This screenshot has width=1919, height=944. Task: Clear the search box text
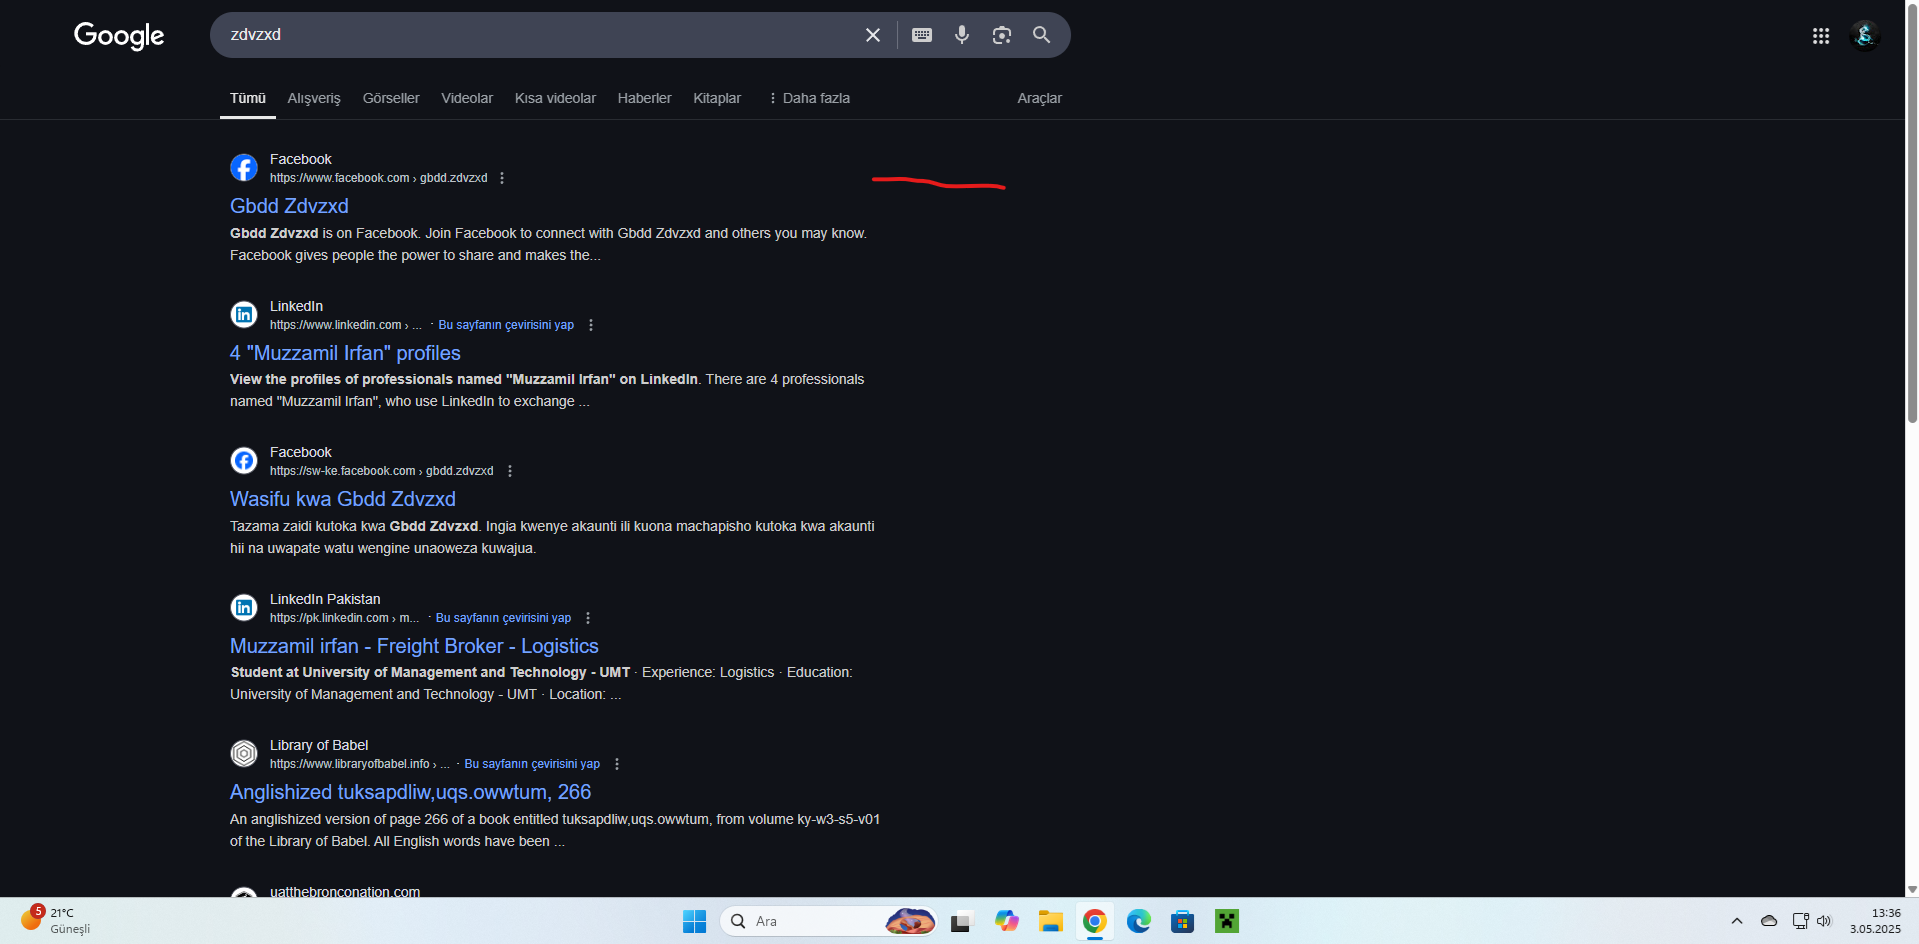(873, 35)
